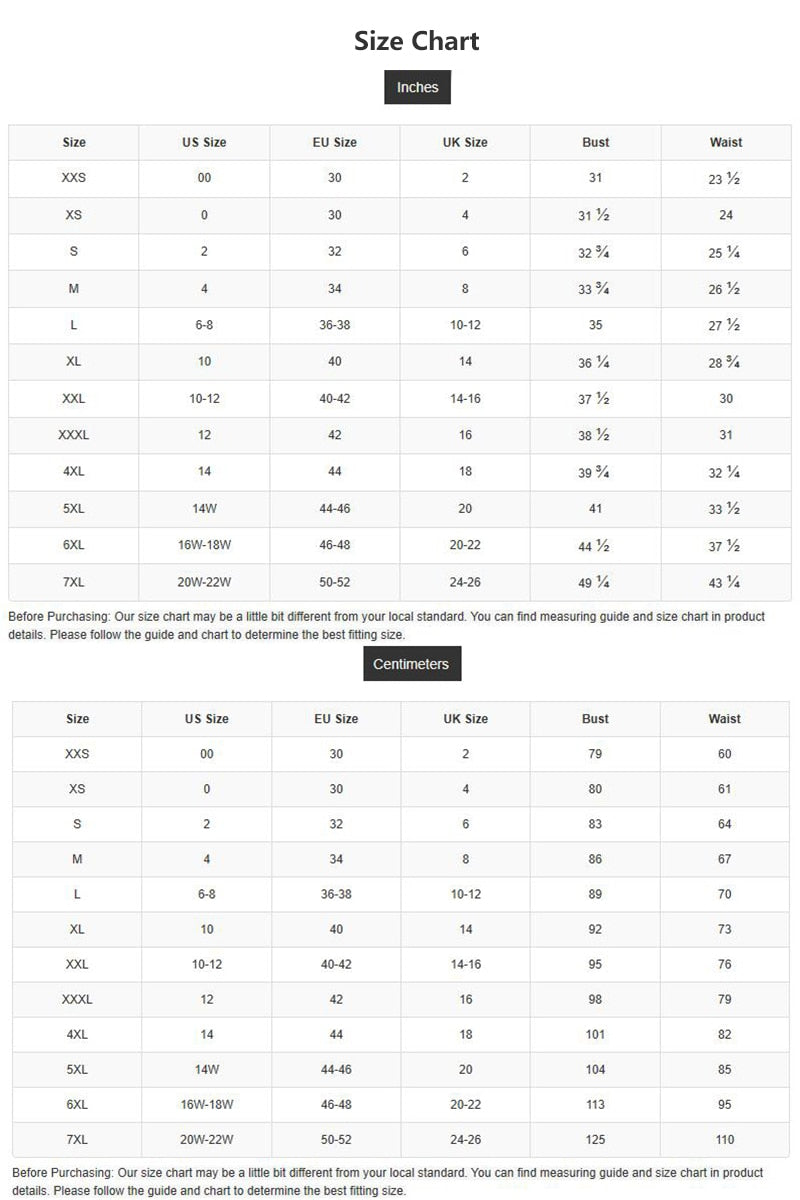Select the 5XL size cell in the inches table
The image size is (800, 1200).
(x=73, y=509)
